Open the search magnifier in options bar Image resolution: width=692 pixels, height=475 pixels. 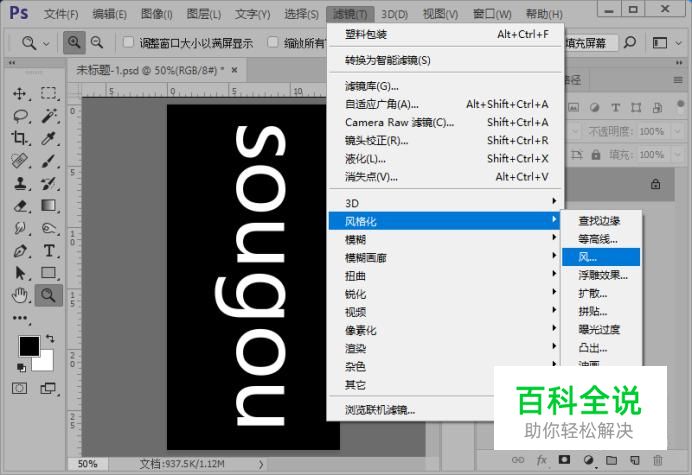[630, 42]
